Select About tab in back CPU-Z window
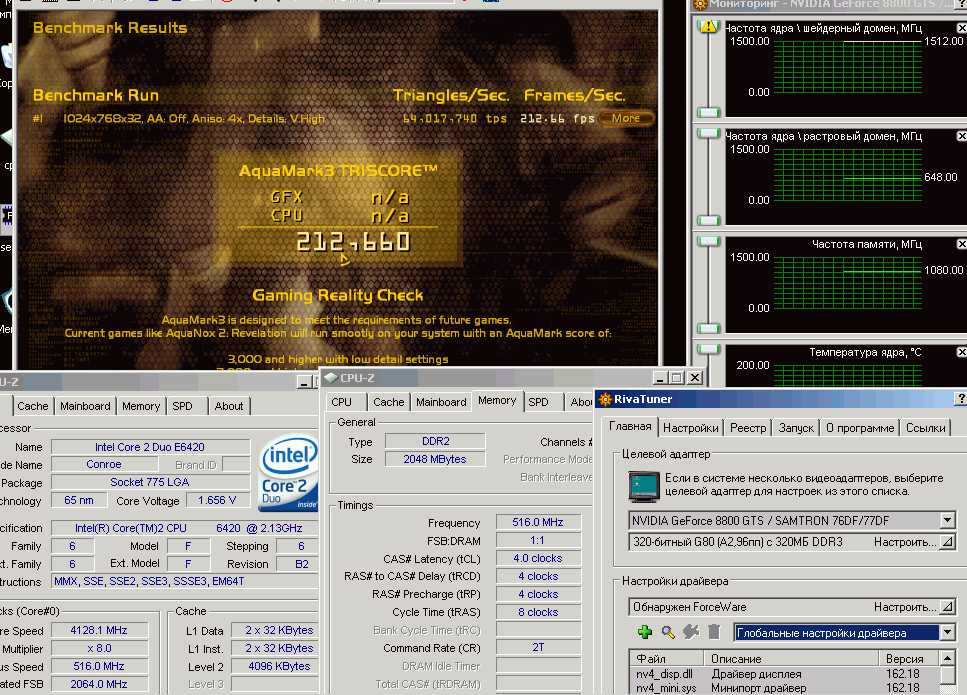967x695 pixels. pyautogui.click(x=229, y=406)
